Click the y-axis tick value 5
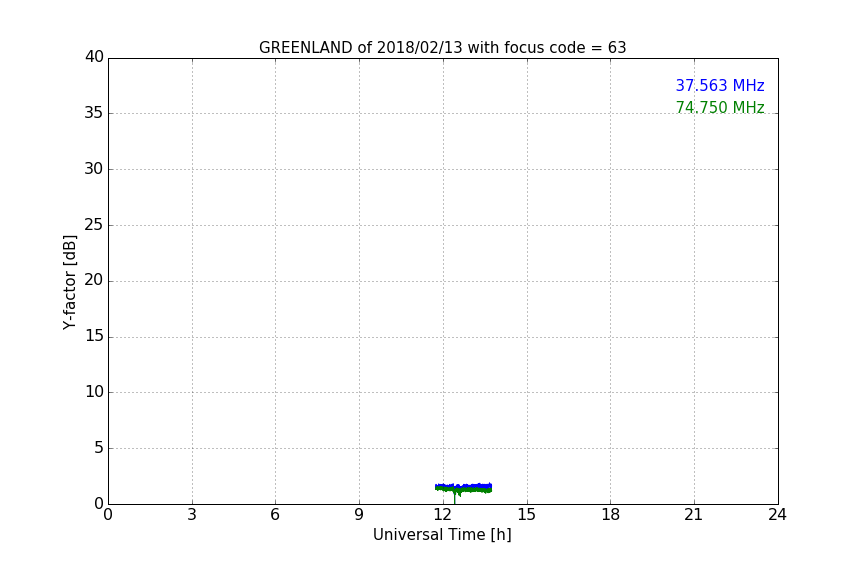The width and height of the screenshot is (864, 576). tap(99, 448)
